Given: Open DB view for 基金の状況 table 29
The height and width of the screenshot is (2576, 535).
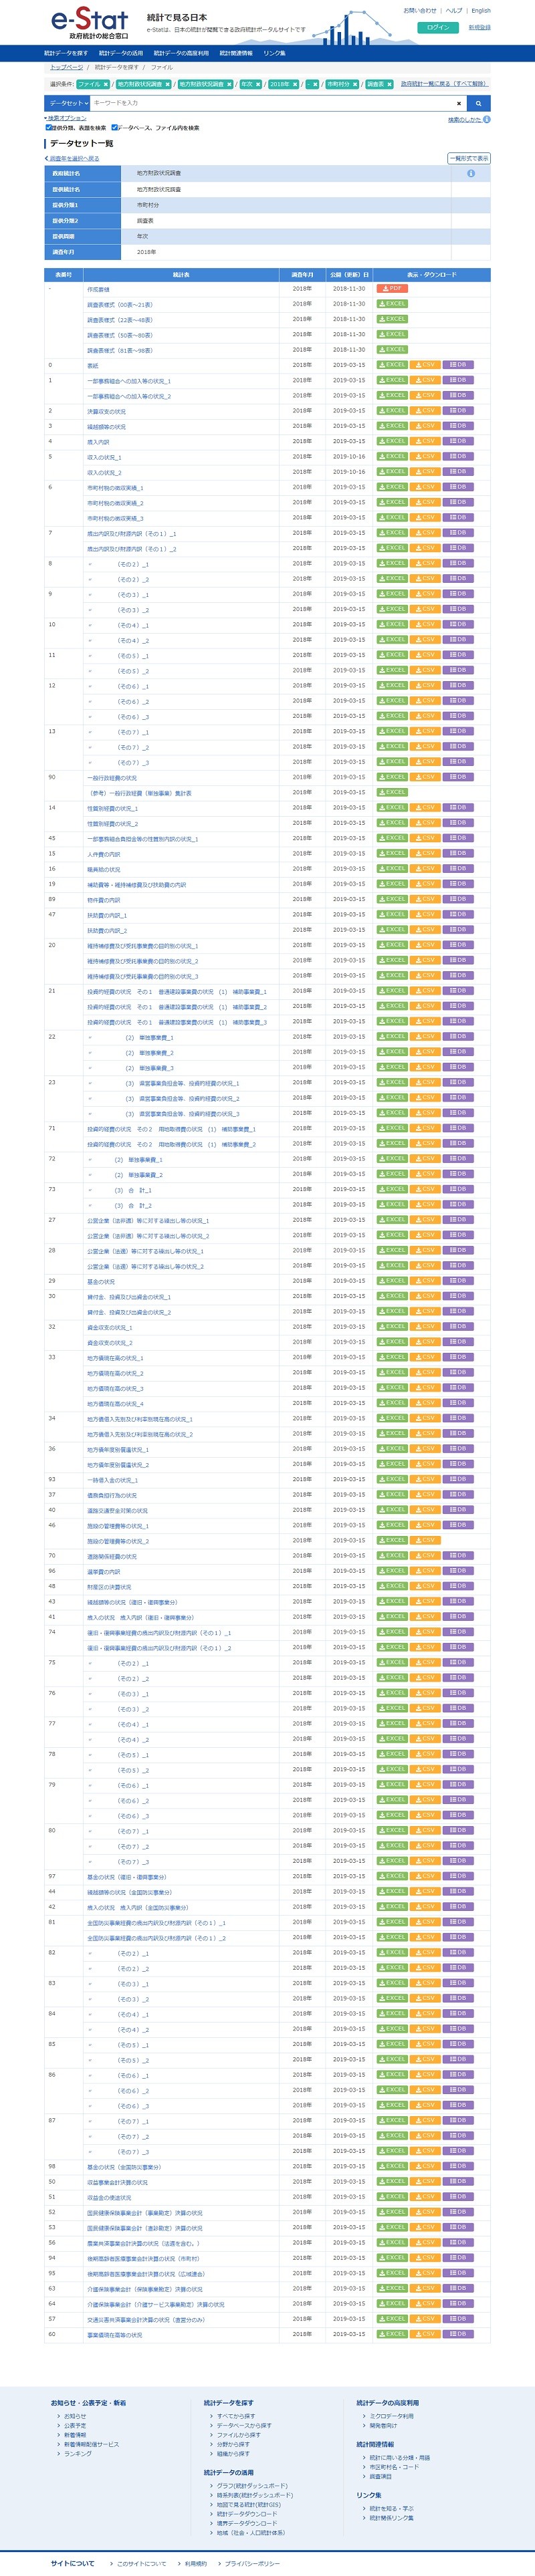Looking at the screenshot, I should (x=458, y=1280).
